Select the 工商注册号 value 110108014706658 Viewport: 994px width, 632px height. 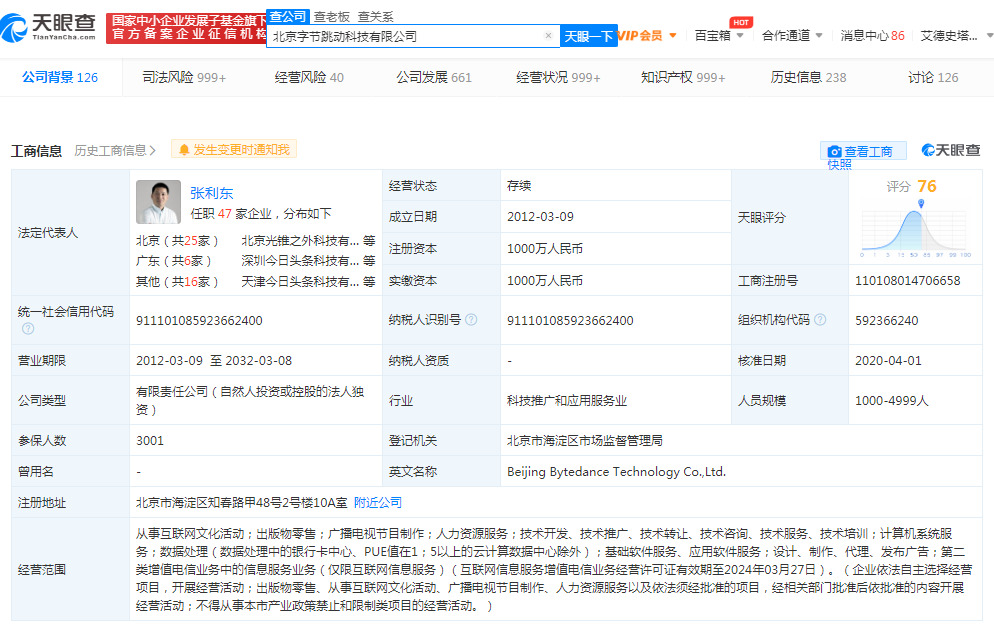click(908, 281)
